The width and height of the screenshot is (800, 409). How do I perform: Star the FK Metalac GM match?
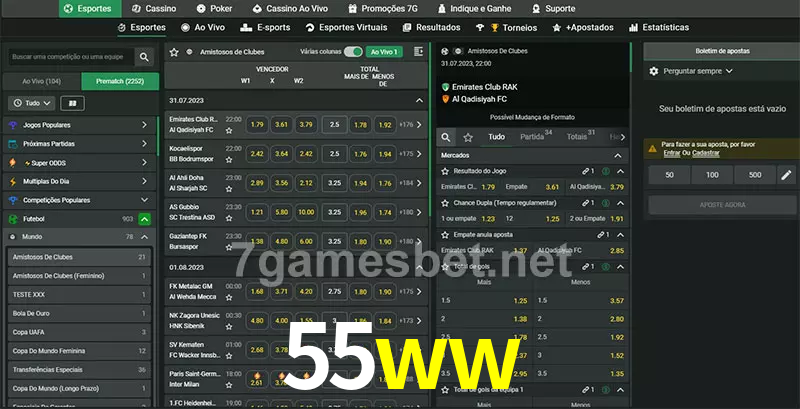click(x=229, y=297)
